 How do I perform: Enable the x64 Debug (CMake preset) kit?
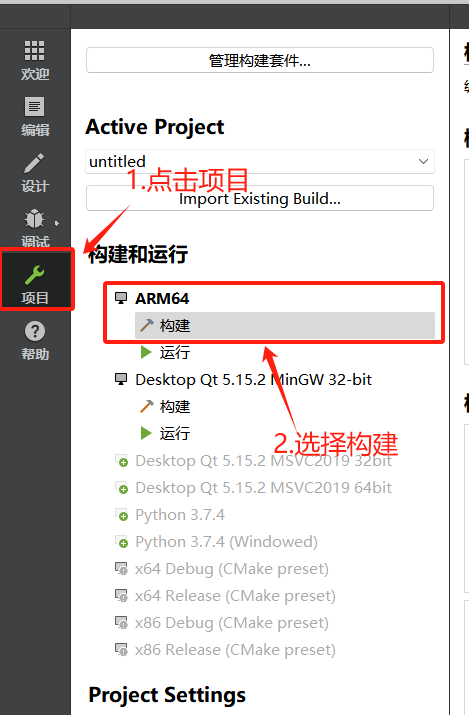click(x=222, y=569)
